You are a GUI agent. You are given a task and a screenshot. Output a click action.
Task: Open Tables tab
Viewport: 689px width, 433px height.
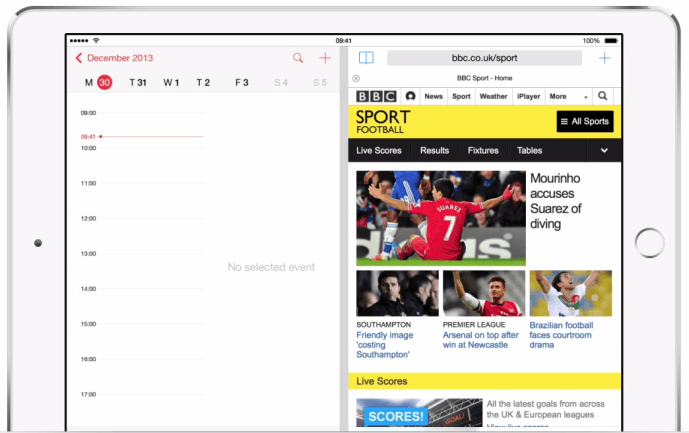[529, 150]
